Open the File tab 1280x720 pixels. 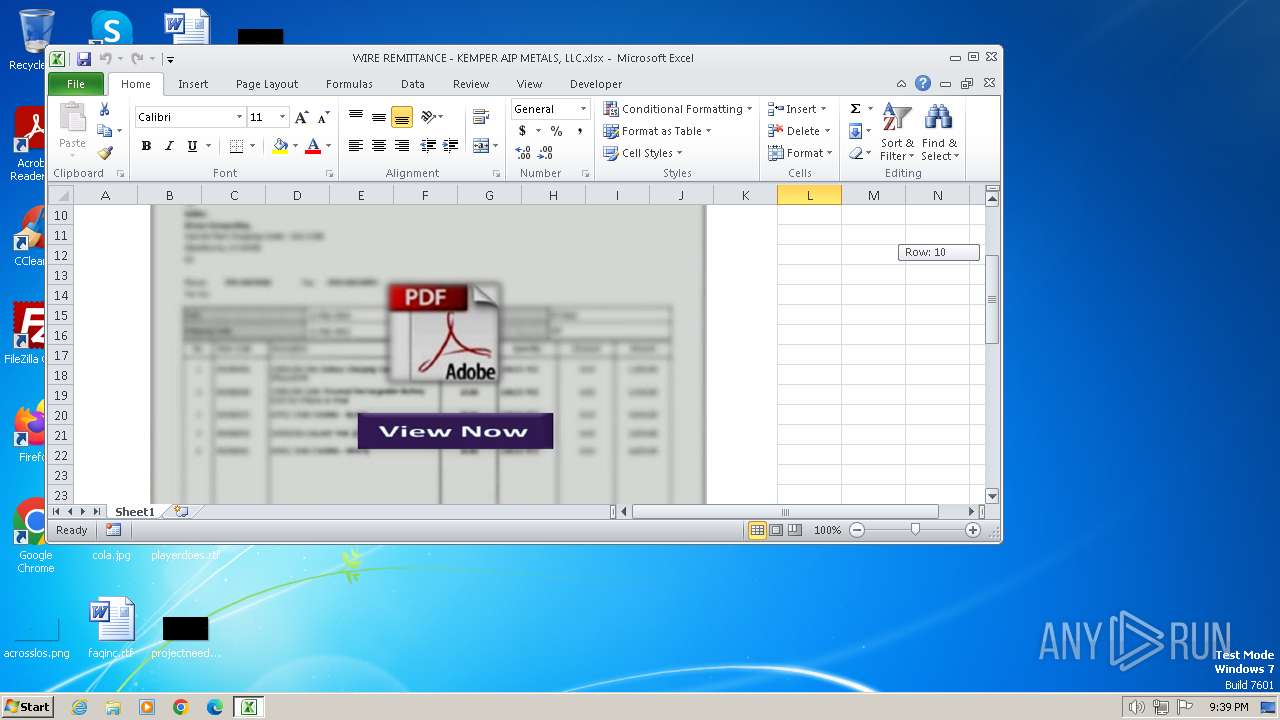[x=76, y=84]
